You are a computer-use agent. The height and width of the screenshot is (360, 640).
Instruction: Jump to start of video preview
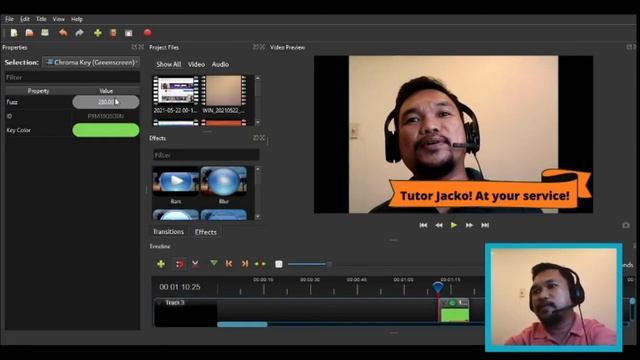[x=423, y=225]
